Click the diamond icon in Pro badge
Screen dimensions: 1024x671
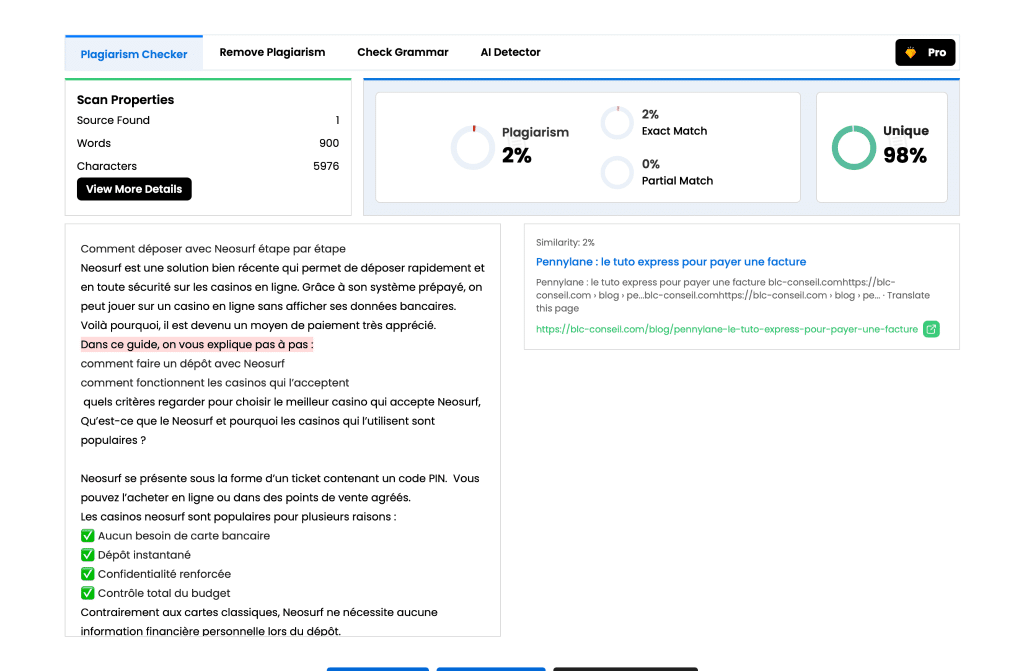[x=911, y=53]
